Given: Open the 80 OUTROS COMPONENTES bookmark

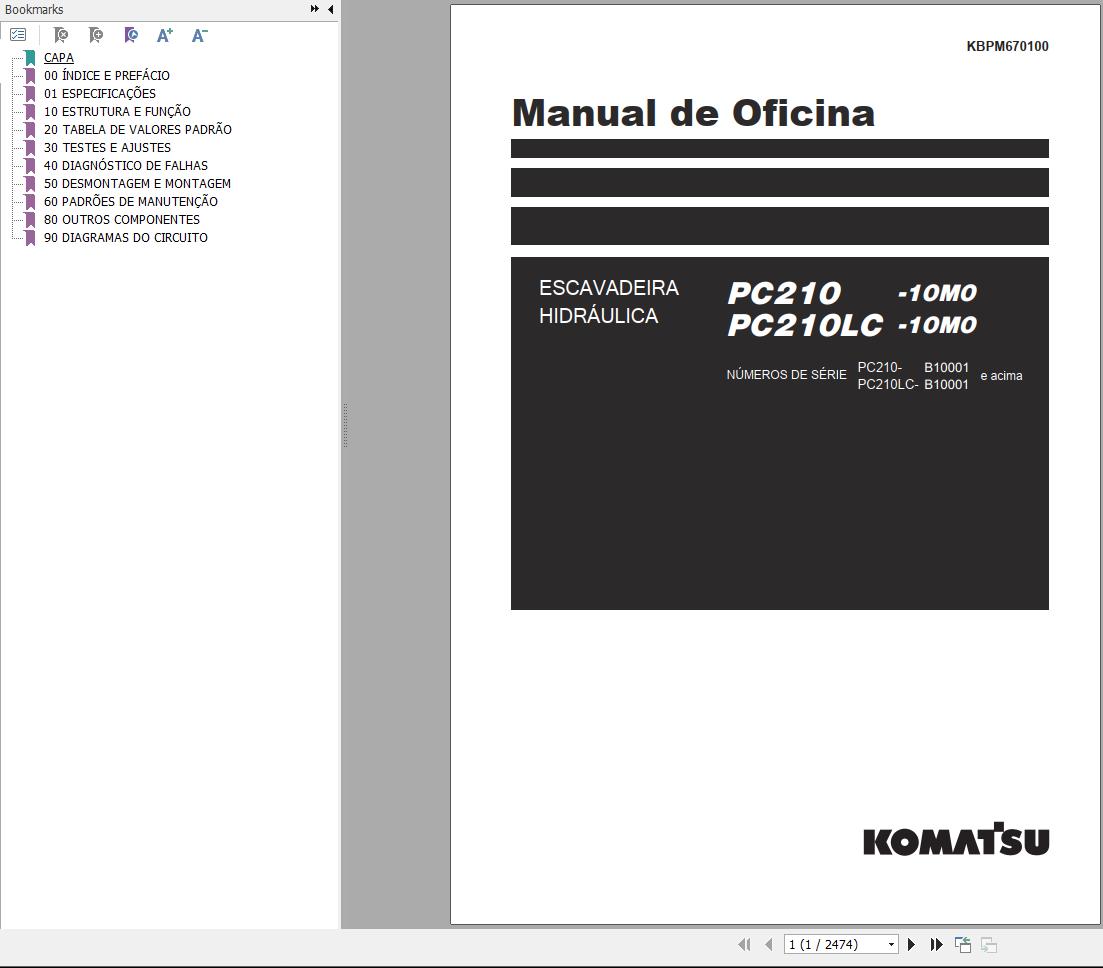Looking at the screenshot, I should (122, 219).
